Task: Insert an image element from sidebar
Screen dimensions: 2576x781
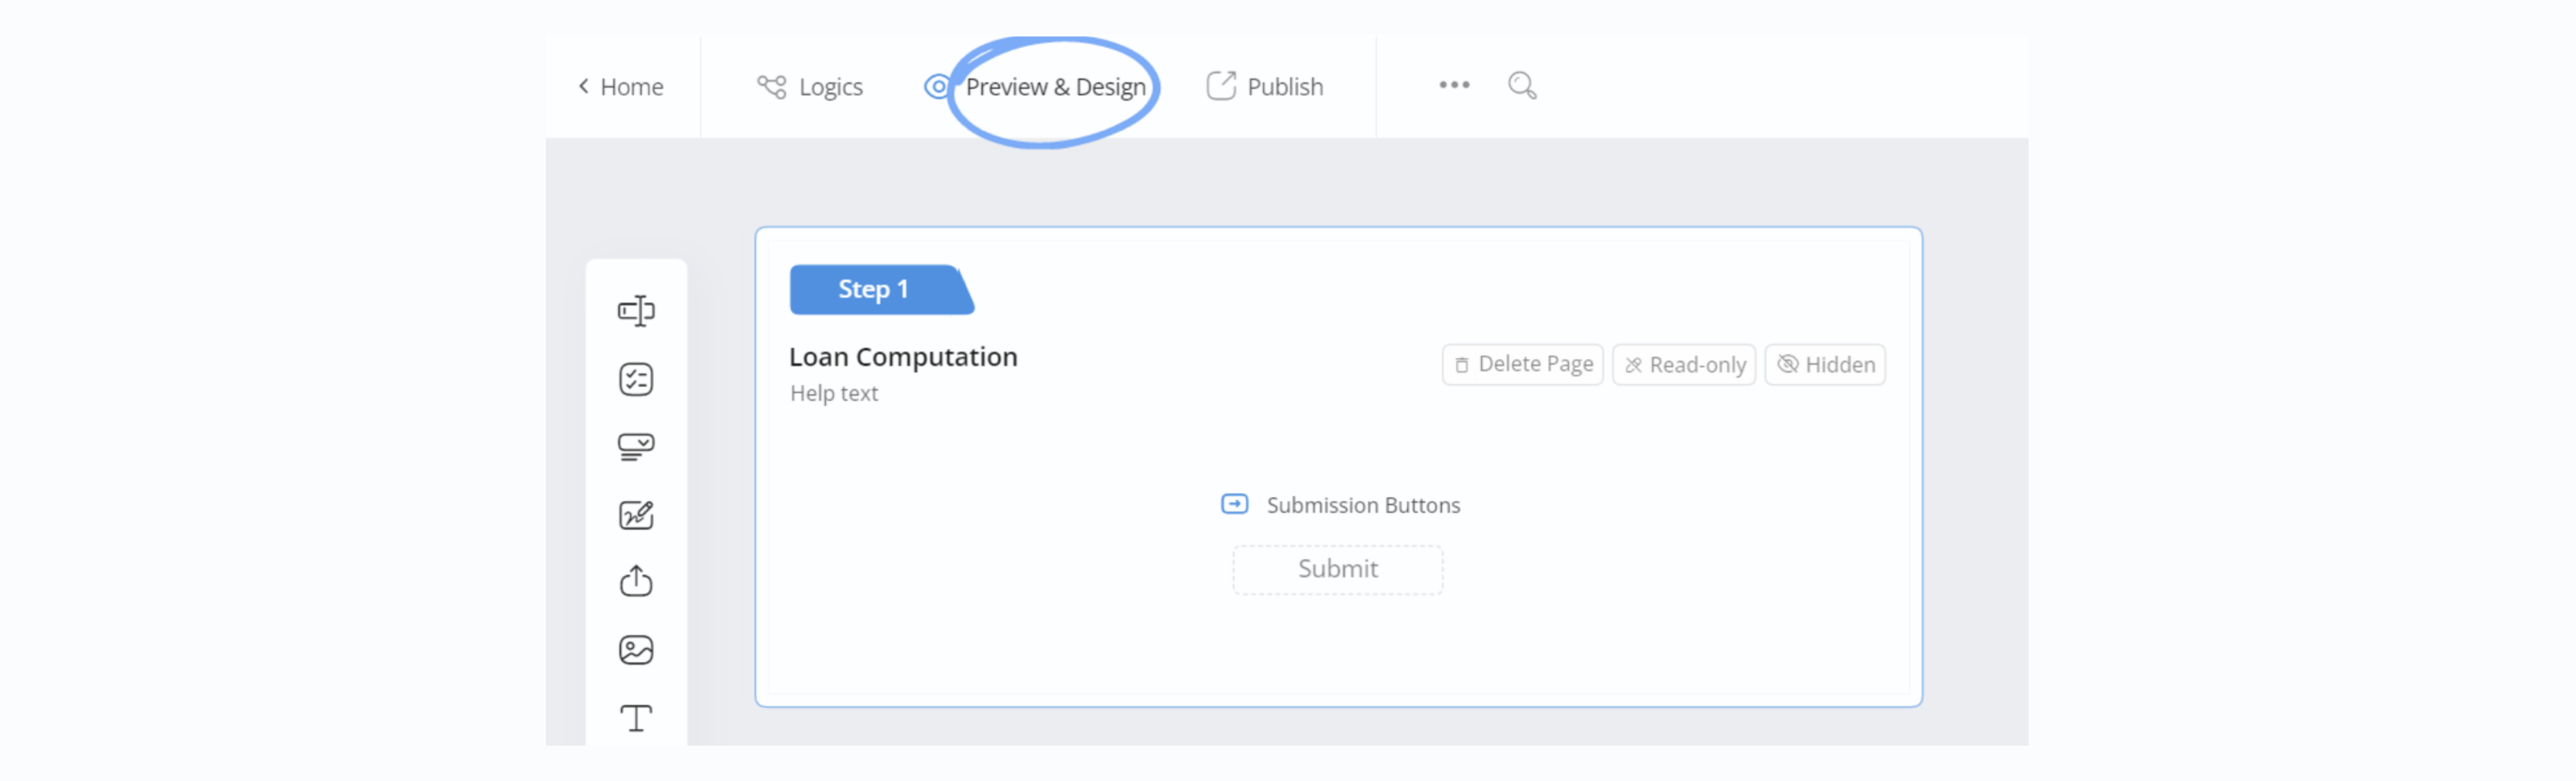Action: [x=636, y=650]
